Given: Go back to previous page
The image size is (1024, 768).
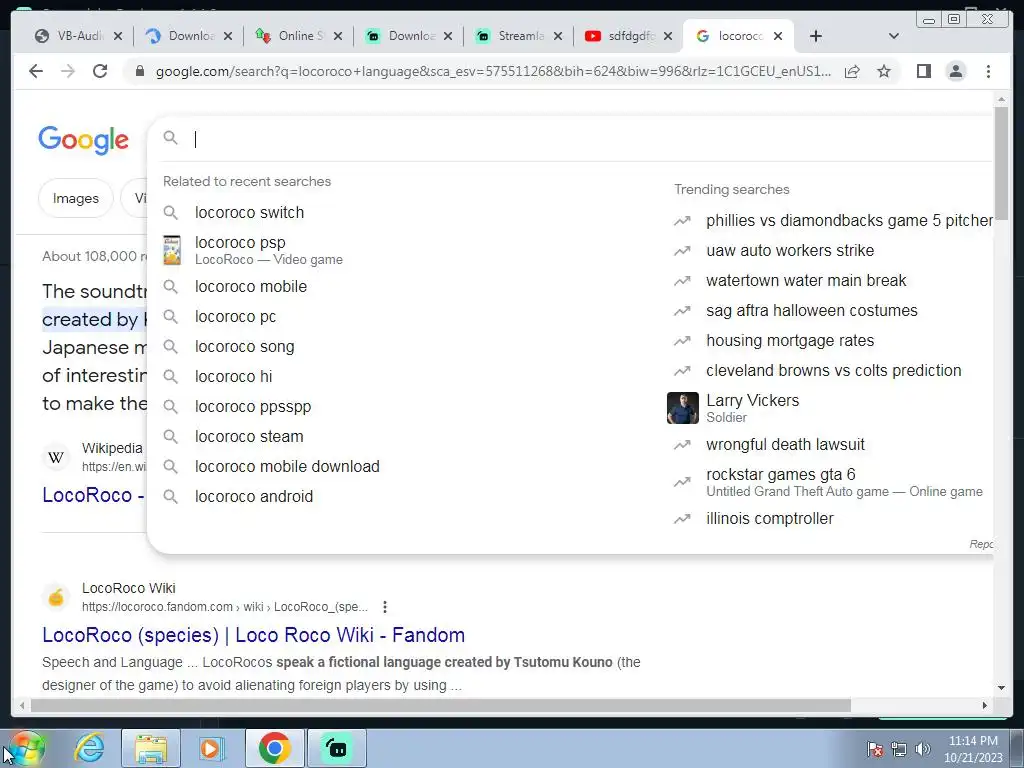Looking at the screenshot, I should [36, 71].
